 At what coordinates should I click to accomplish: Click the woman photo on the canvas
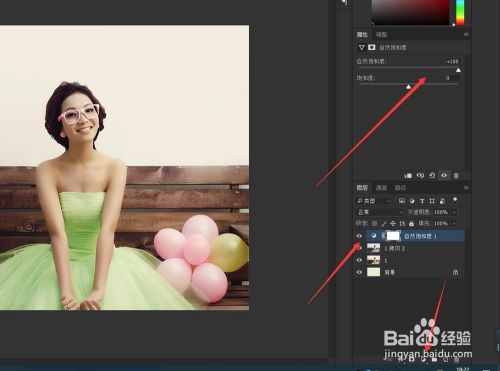pyautogui.click(x=124, y=168)
